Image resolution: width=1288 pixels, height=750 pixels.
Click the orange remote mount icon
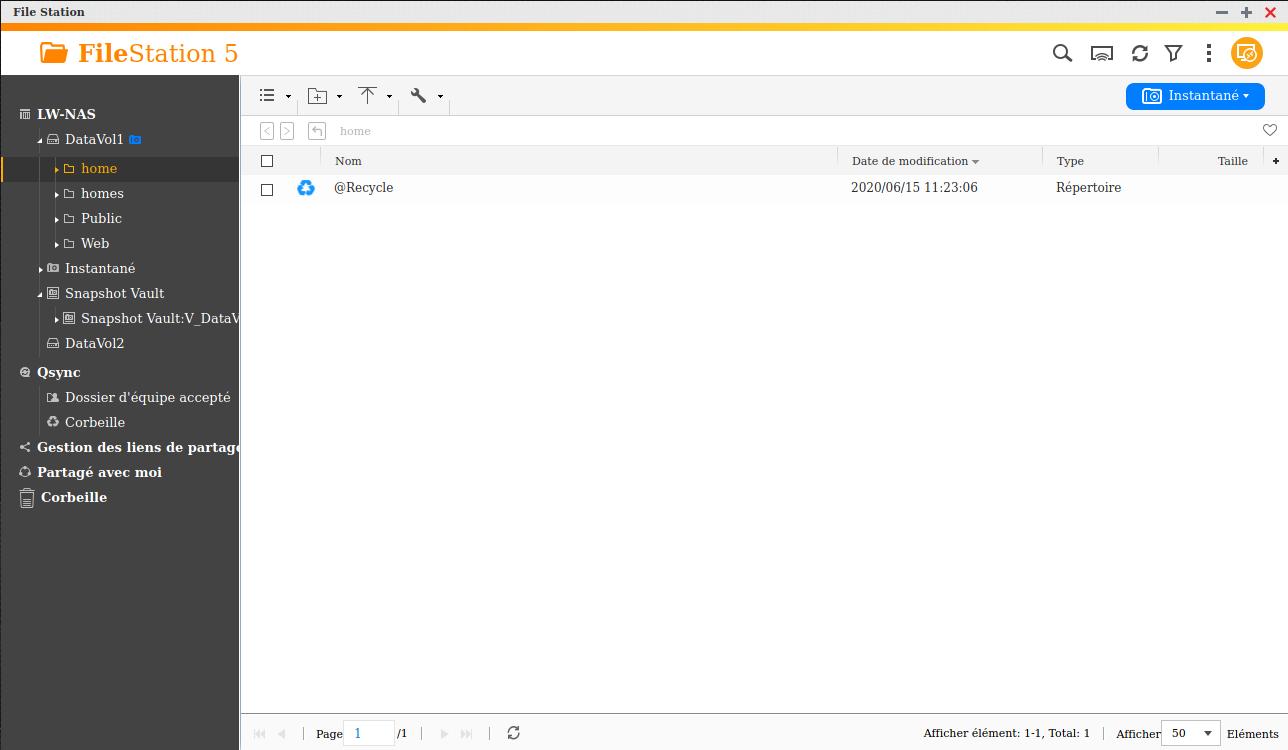point(1246,53)
